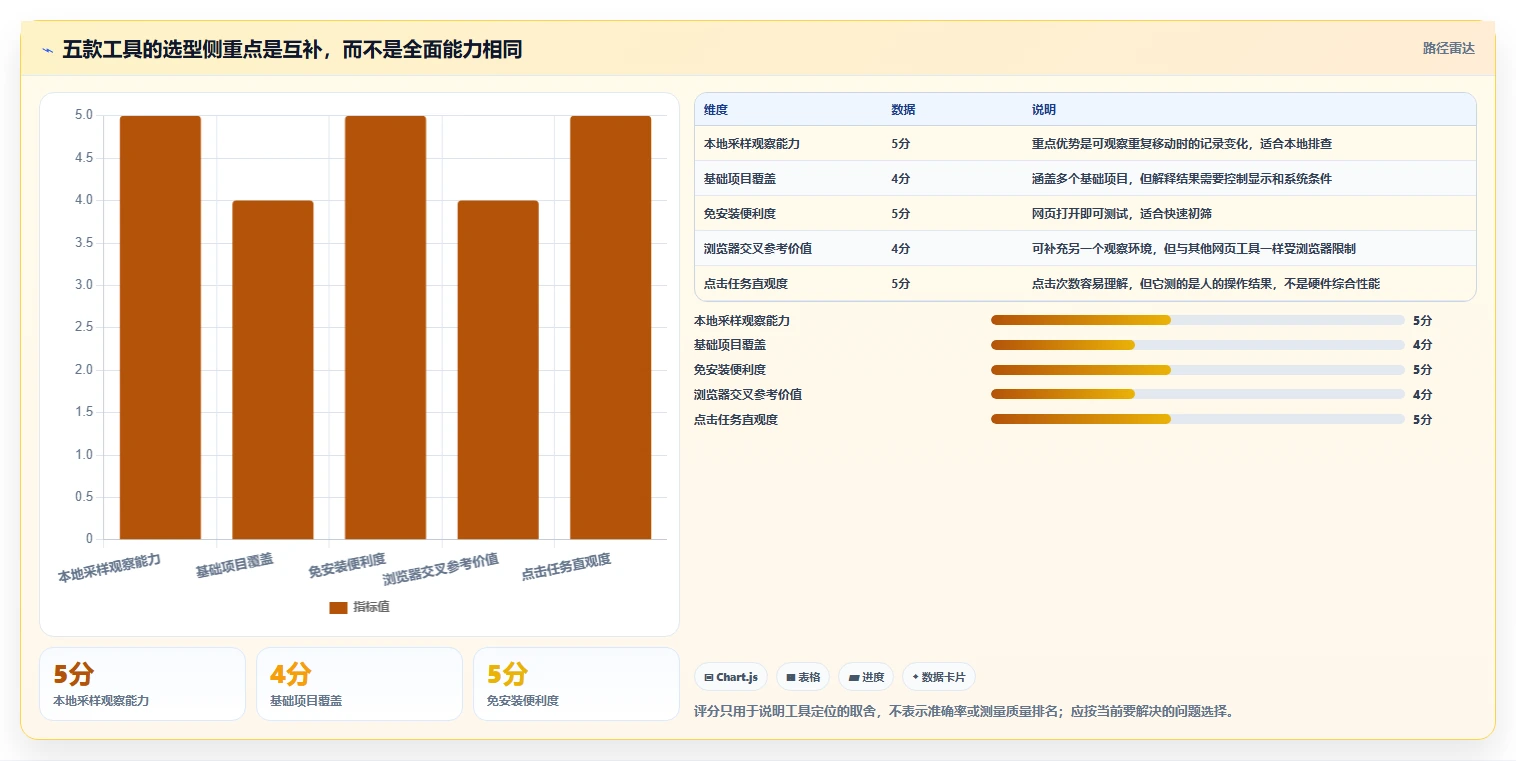Click description starting with 点击次数容易理解
This screenshot has height=761, width=1516.
pyautogui.click(x=1206, y=284)
